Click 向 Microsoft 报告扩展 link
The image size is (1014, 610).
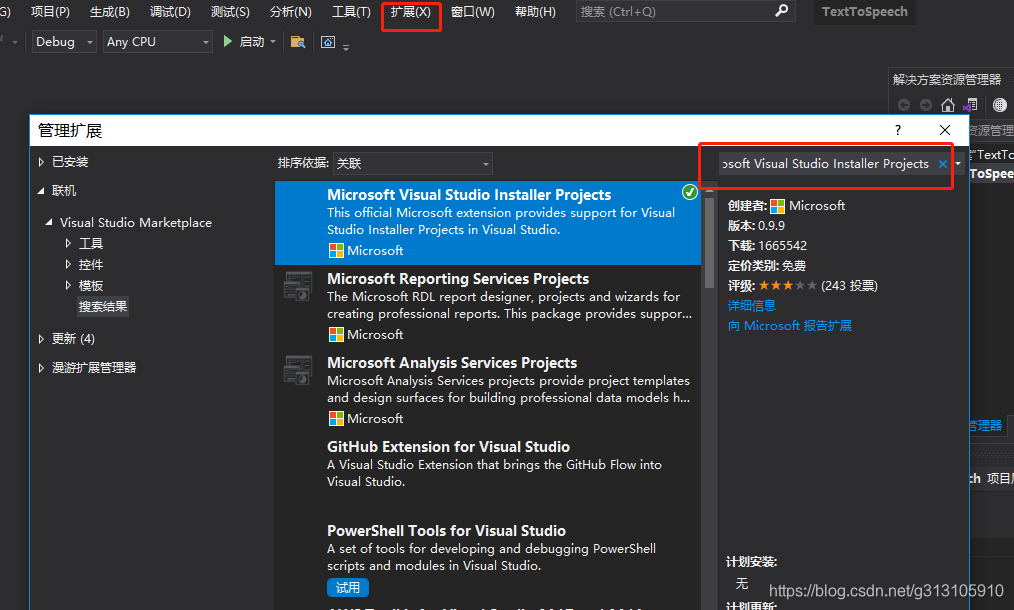coord(790,325)
